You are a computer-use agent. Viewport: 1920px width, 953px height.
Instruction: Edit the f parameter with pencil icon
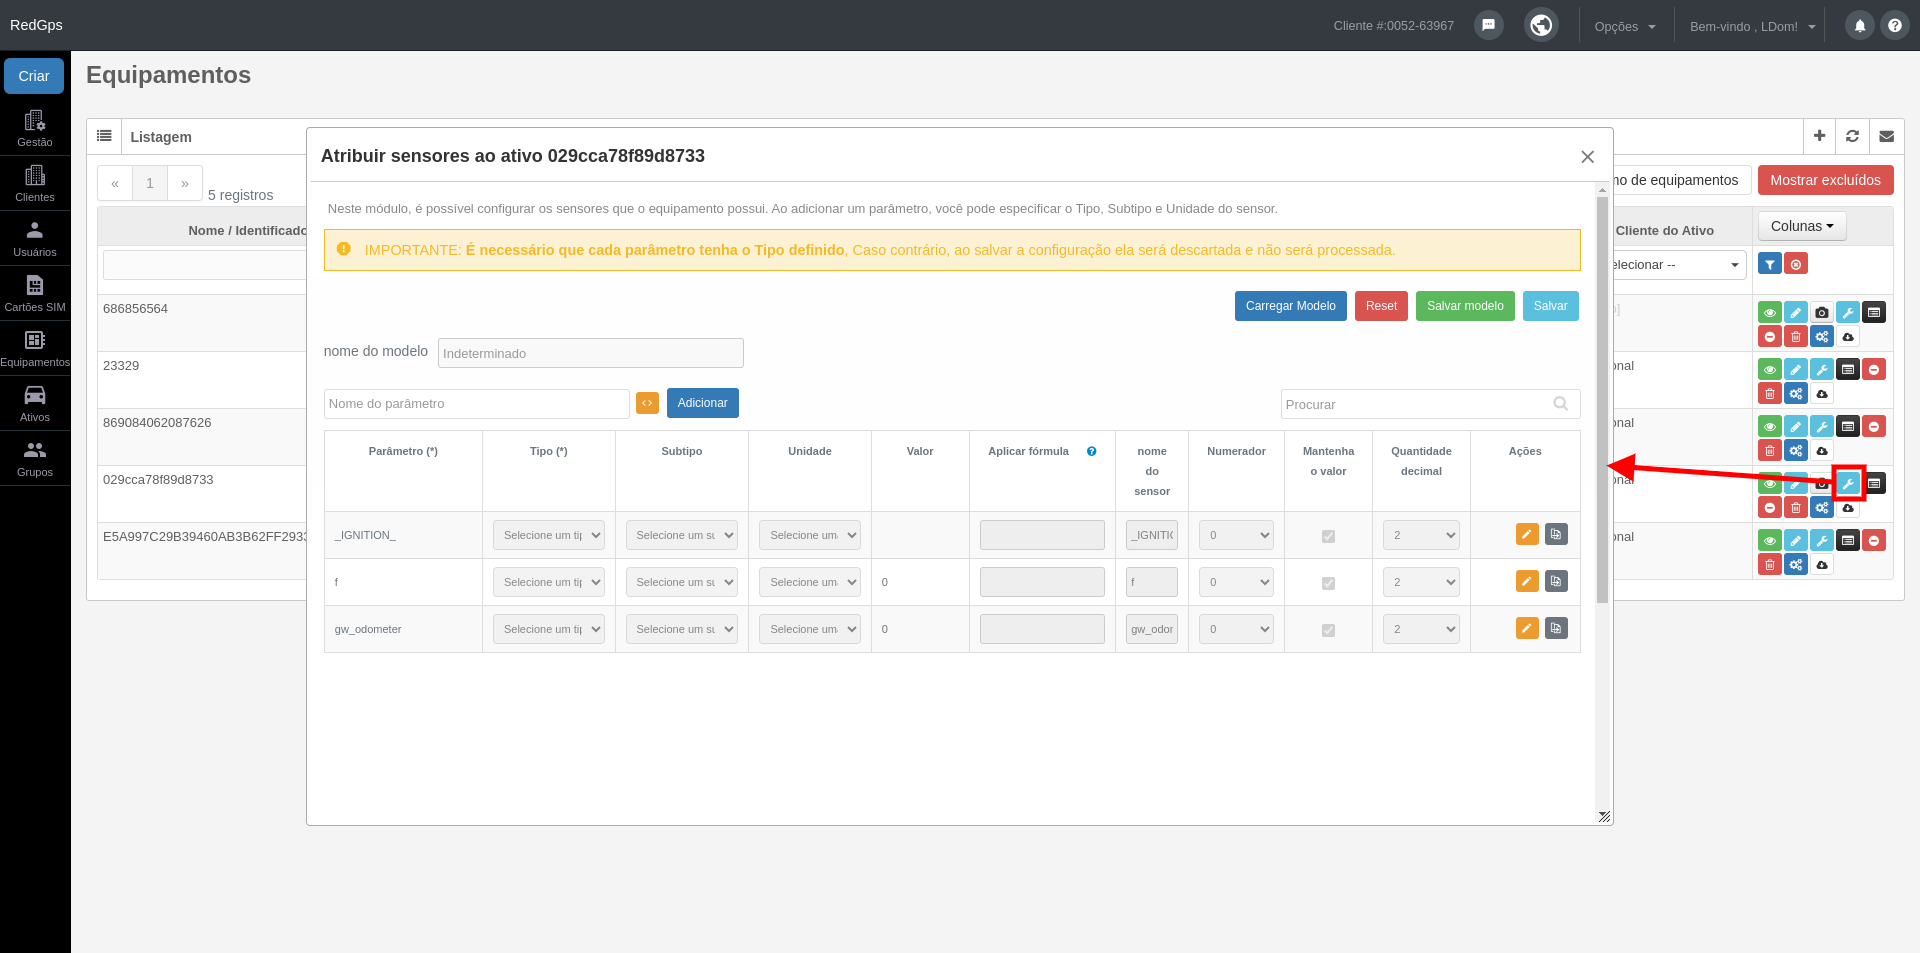click(x=1527, y=581)
